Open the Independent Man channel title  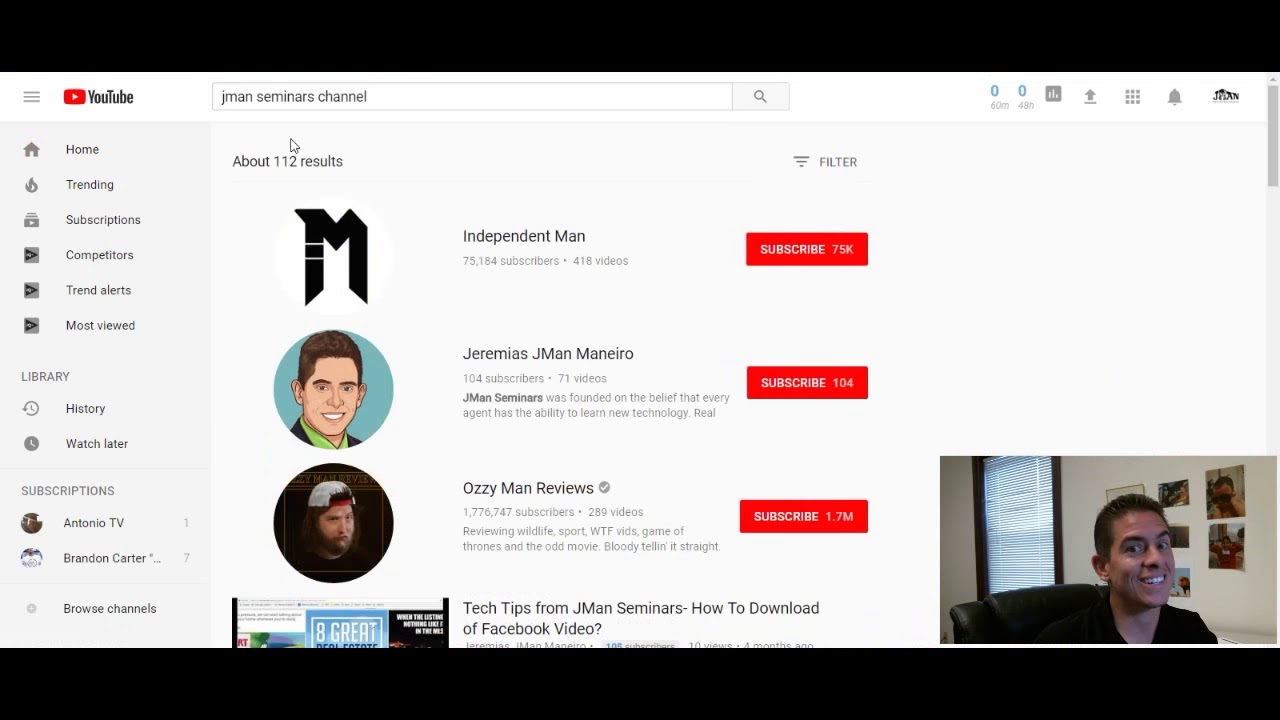point(524,236)
